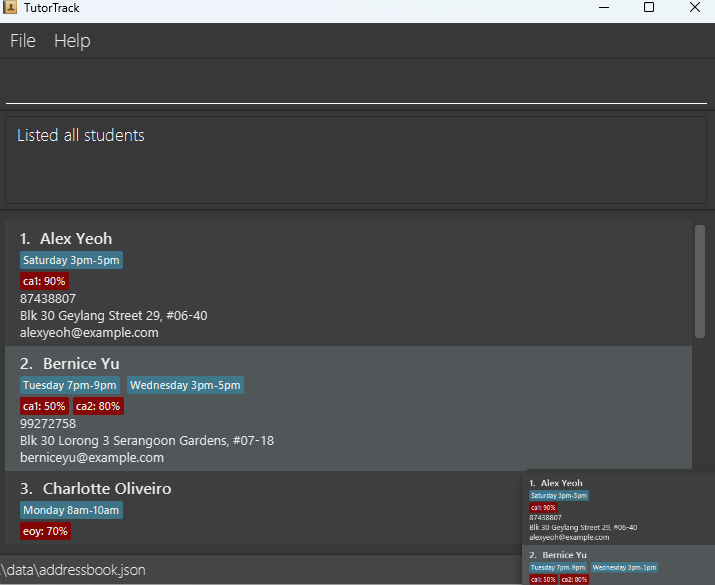Click phone number 99272758
The image size is (715, 585).
48,424
